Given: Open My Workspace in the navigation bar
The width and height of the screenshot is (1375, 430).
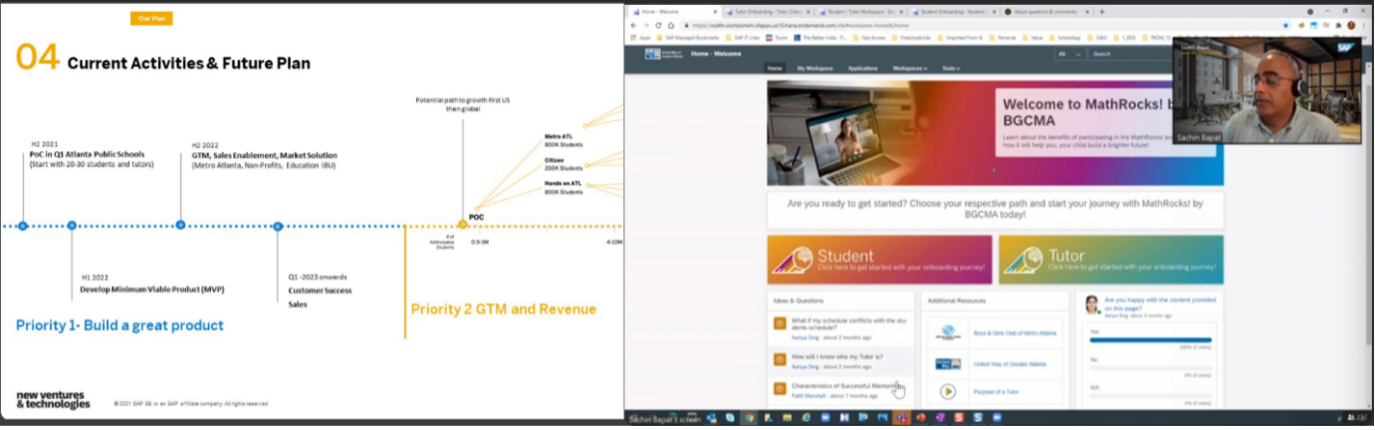Looking at the screenshot, I should pos(815,68).
